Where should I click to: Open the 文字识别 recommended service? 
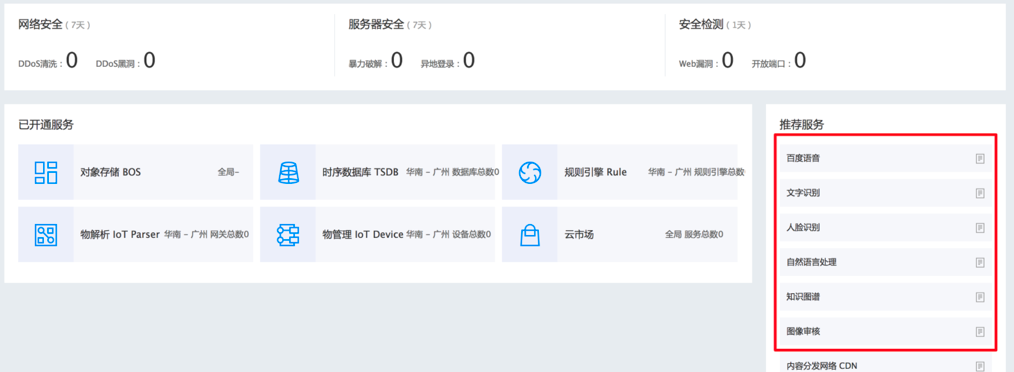[x=885, y=193]
